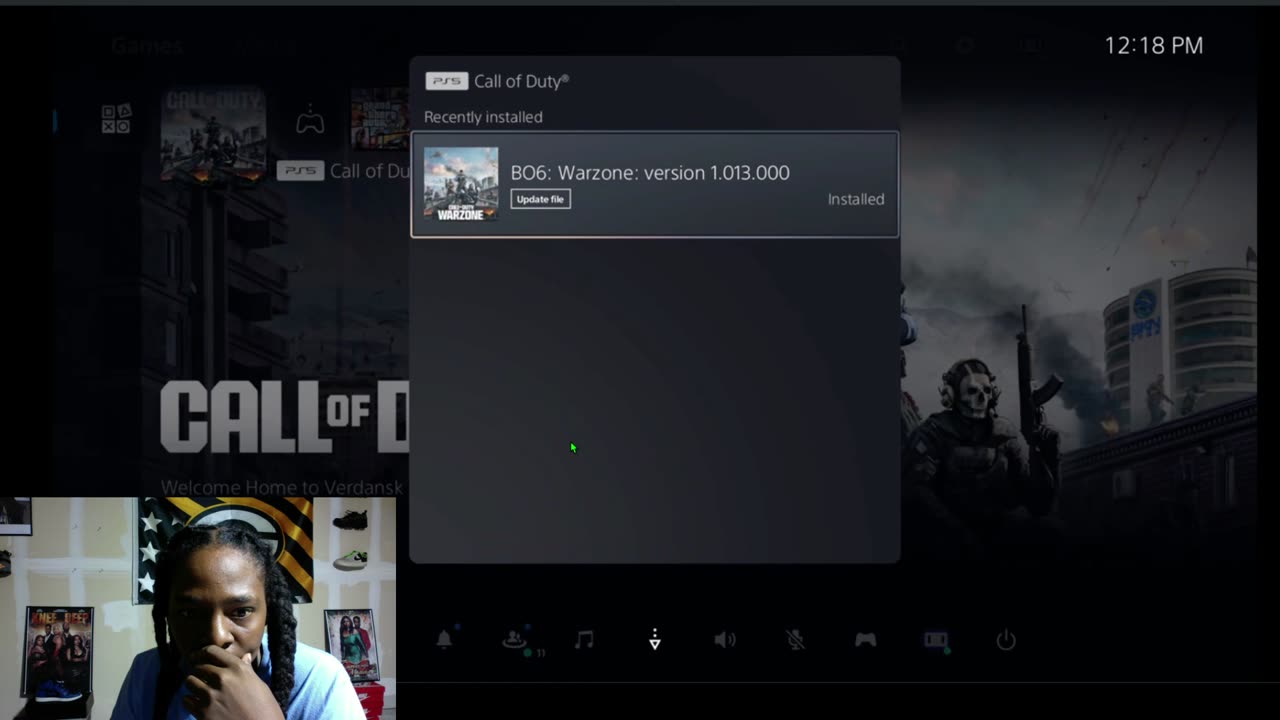The height and width of the screenshot is (720, 1280).
Task: Open the Notifications bell in control center
Action: tap(444, 640)
